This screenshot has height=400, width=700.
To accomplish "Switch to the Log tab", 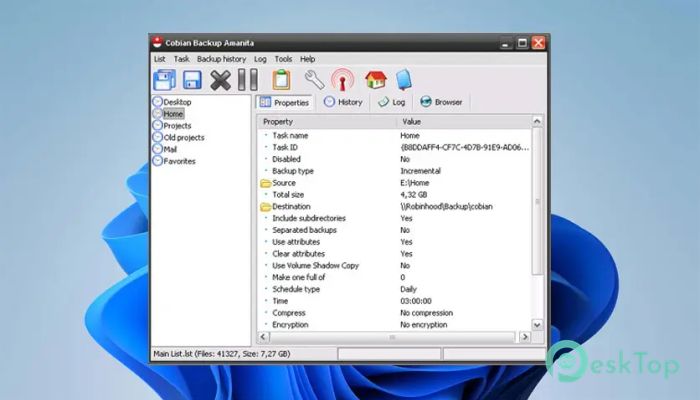I will pos(392,102).
